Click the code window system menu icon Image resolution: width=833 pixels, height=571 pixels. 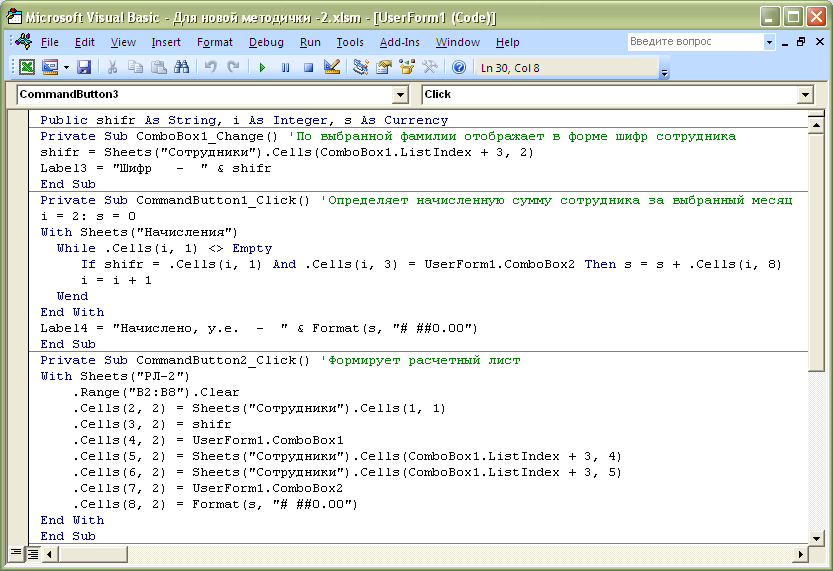pos(23,41)
